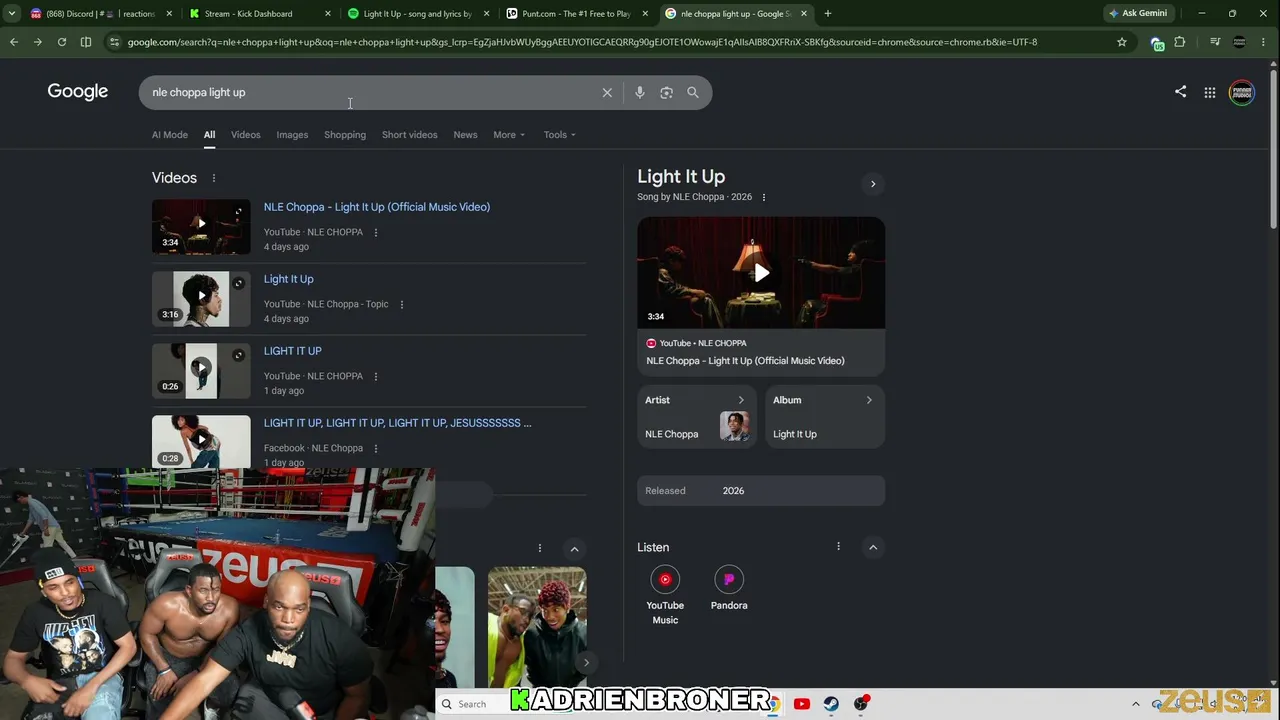Select the Images search tab
The image size is (1280, 720).
coord(292,135)
